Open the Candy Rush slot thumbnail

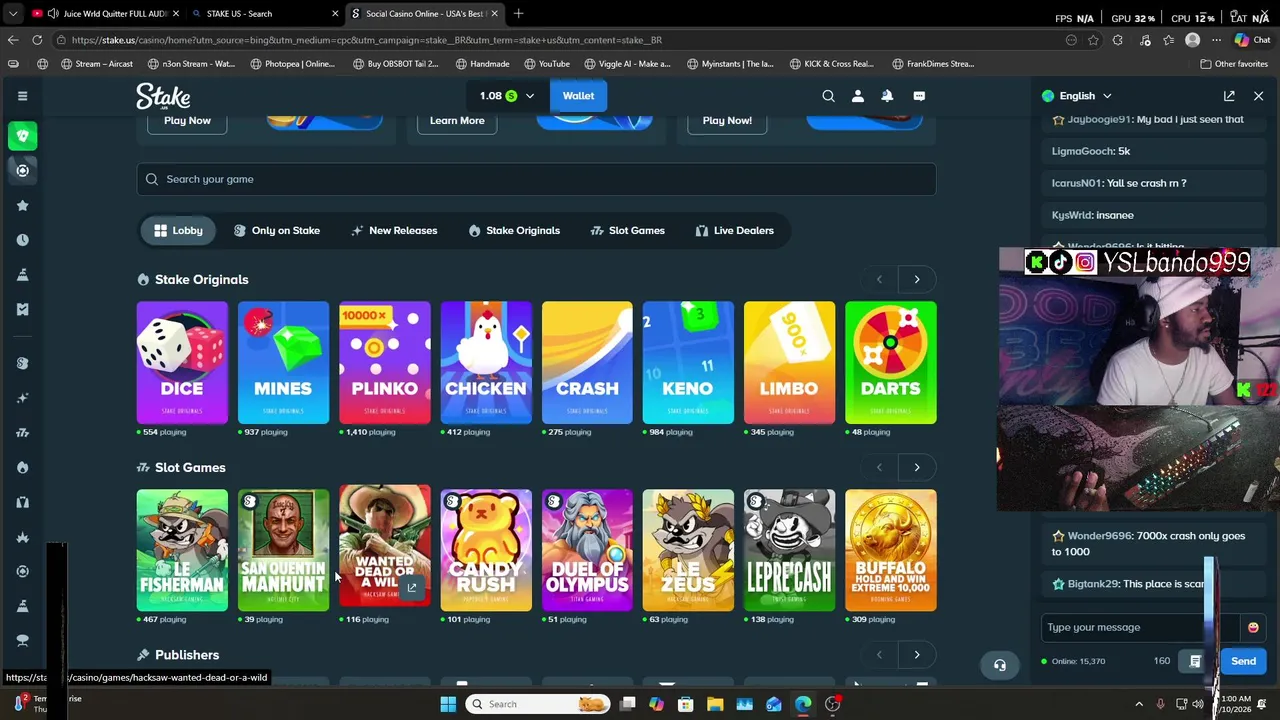486,550
